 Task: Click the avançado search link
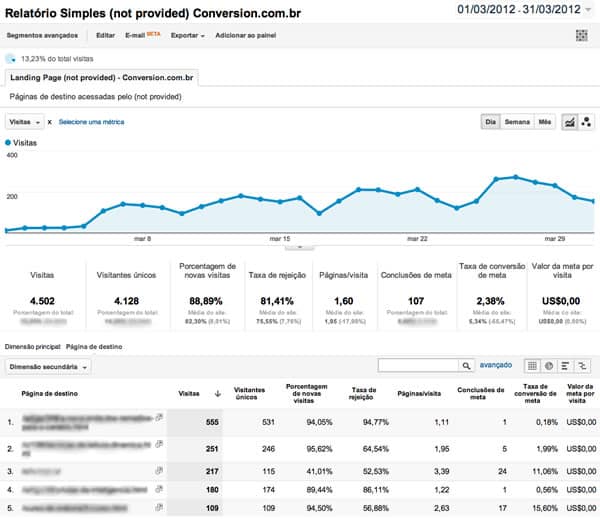click(496, 365)
